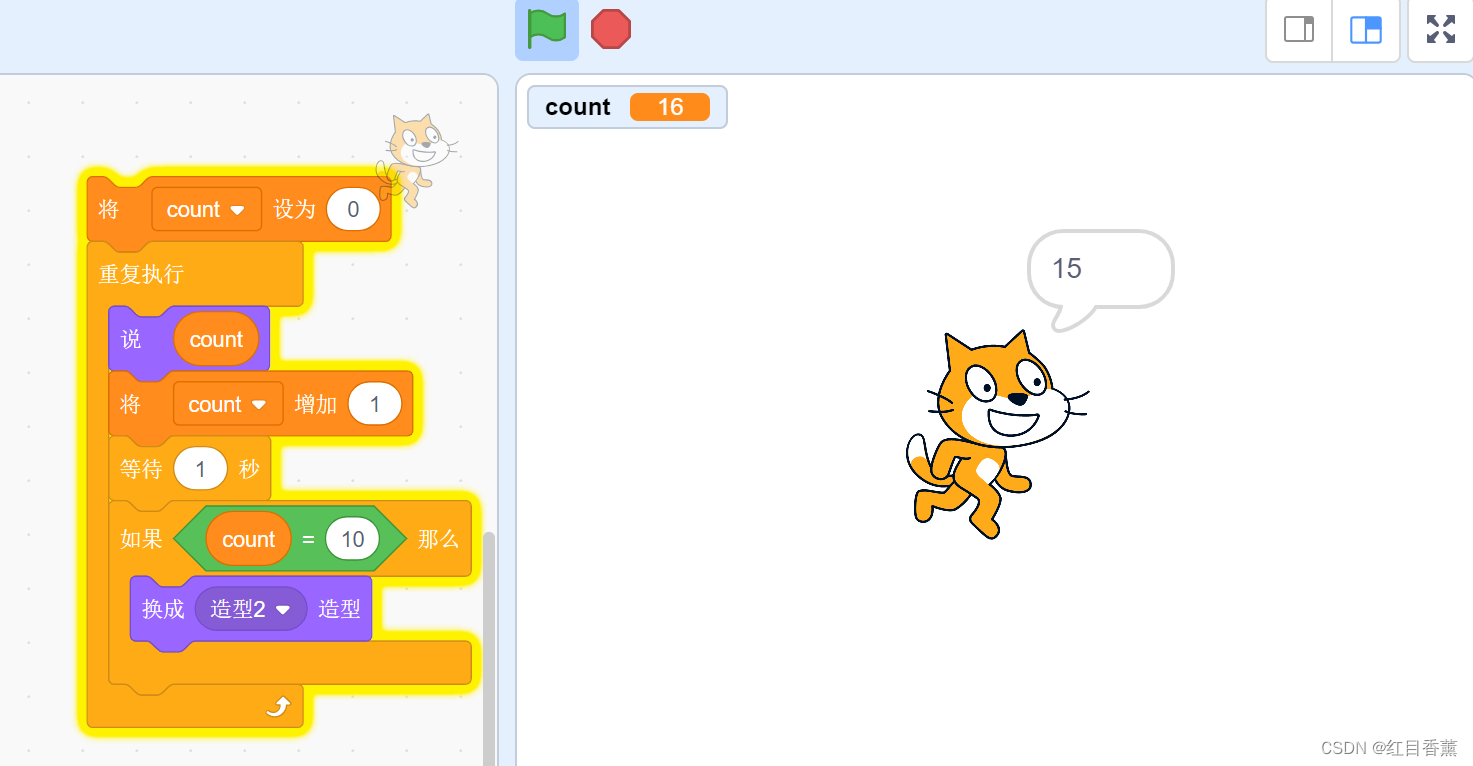Screen dimensions: 1473x766
Task: Click the workspace vertical scrollbar
Action: (489, 650)
